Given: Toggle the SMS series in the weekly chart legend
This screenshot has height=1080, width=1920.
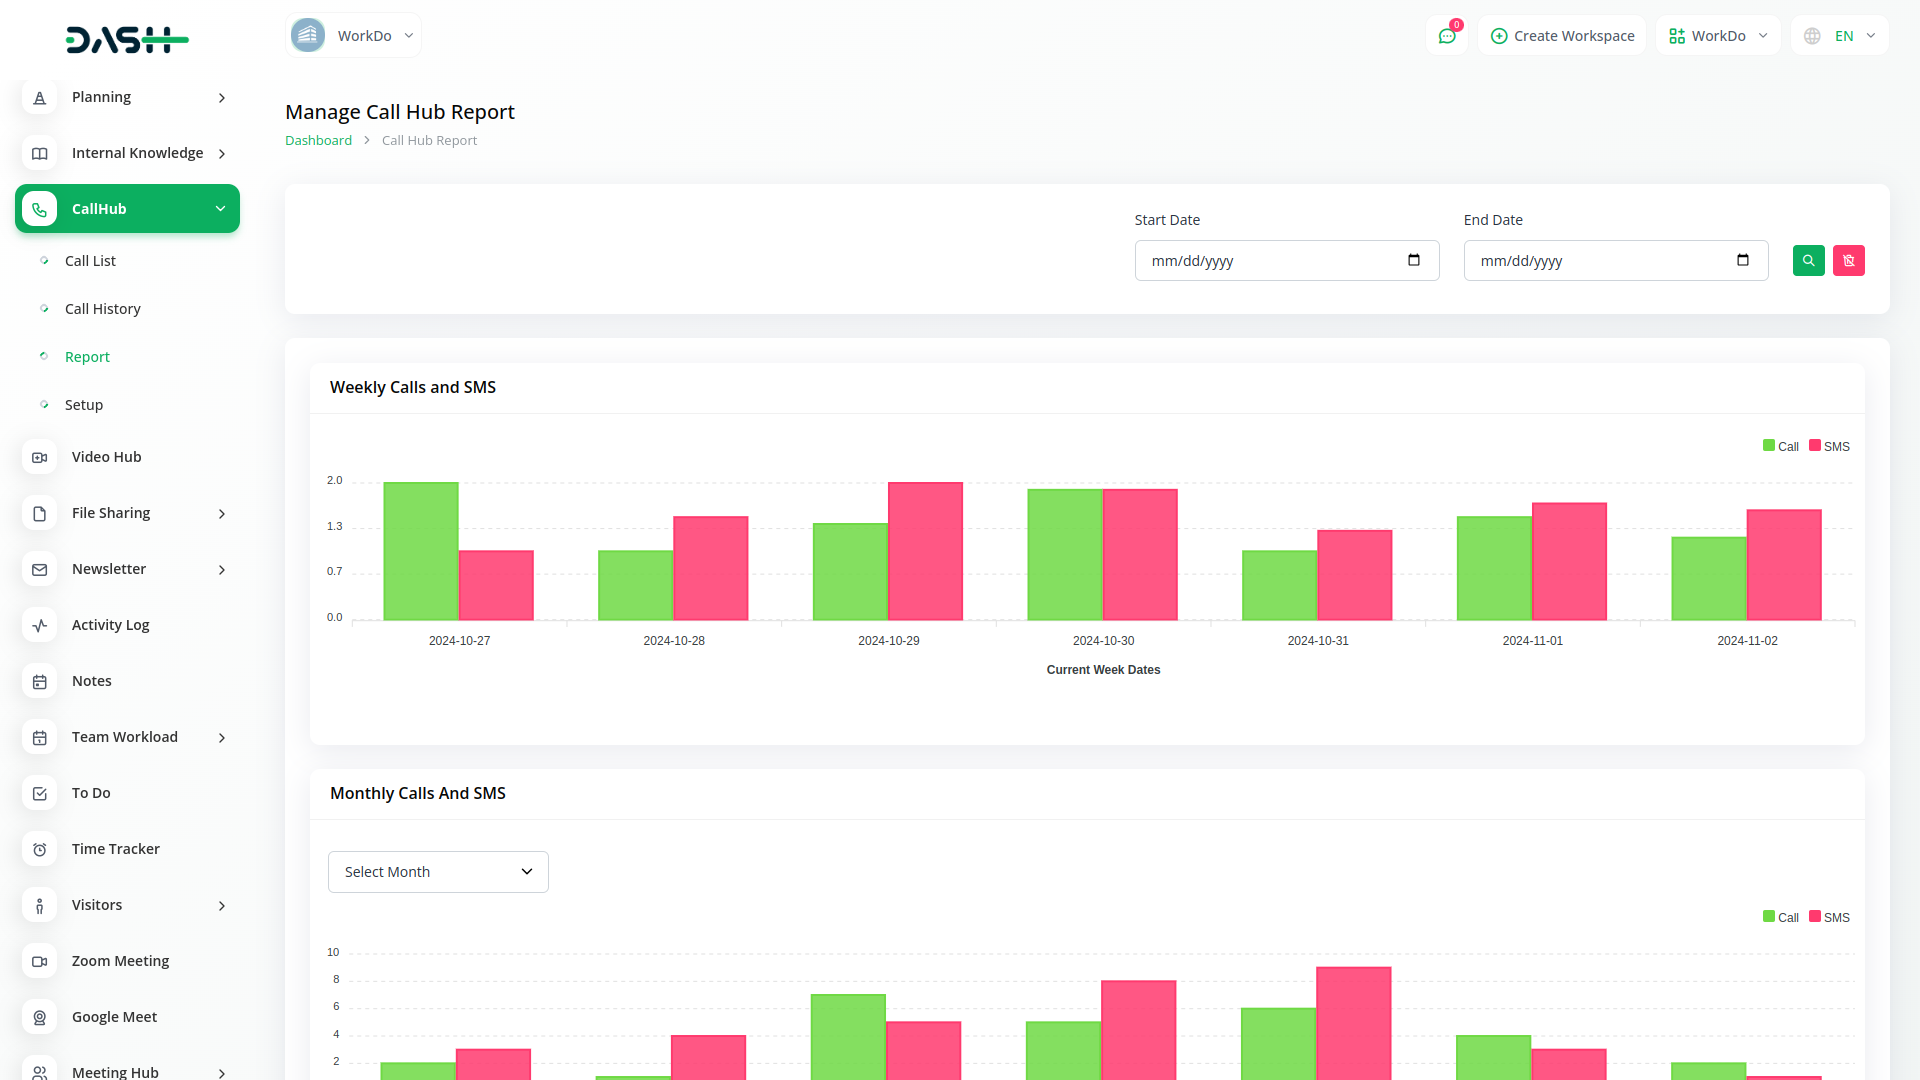Looking at the screenshot, I should click(1829, 446).
